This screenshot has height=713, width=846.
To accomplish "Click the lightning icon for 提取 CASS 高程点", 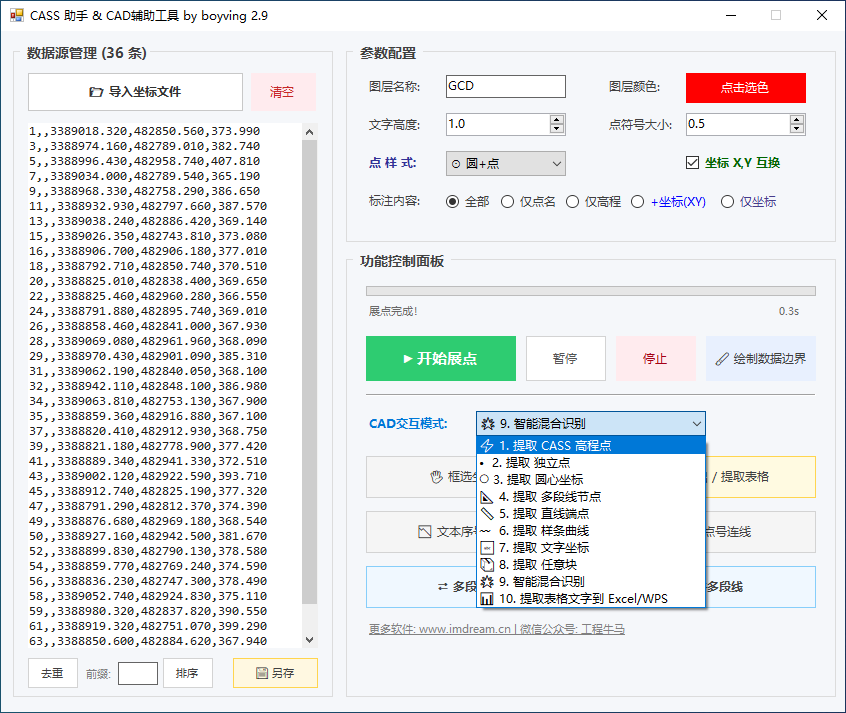I will coord(487,446).
